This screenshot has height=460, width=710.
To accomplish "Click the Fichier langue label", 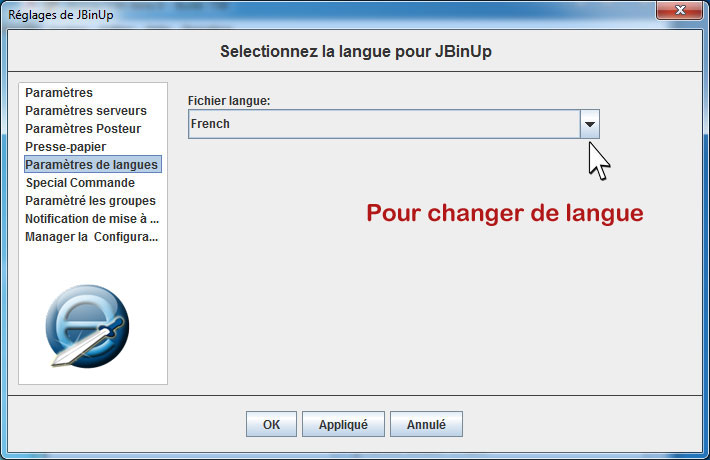I will [x=229, y=101].
